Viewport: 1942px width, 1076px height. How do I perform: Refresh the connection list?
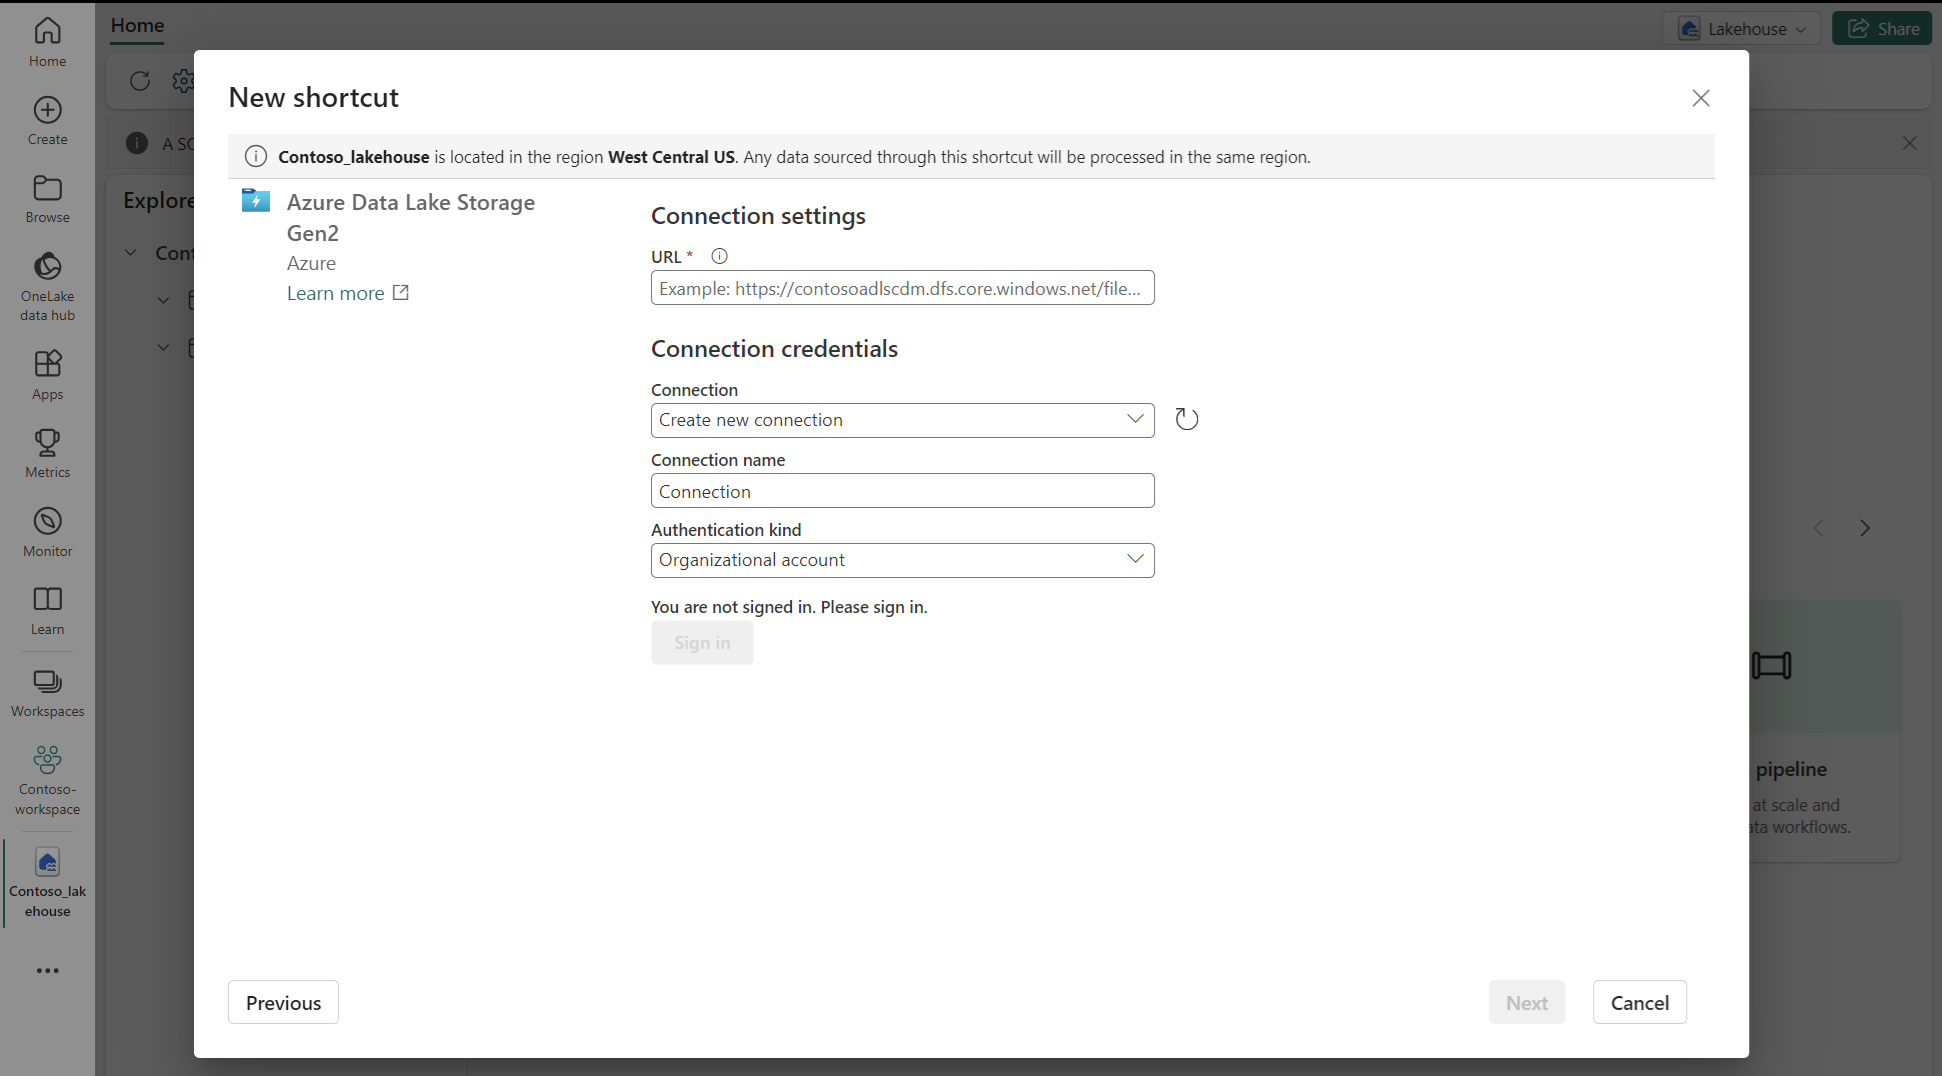point(1187,418)
